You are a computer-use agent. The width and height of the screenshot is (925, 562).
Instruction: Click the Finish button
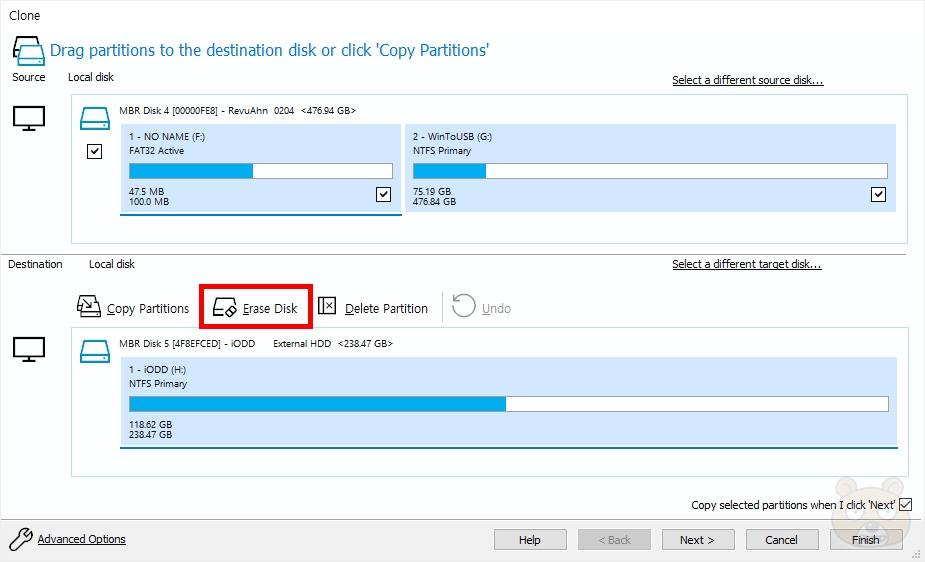pos(866,540)
